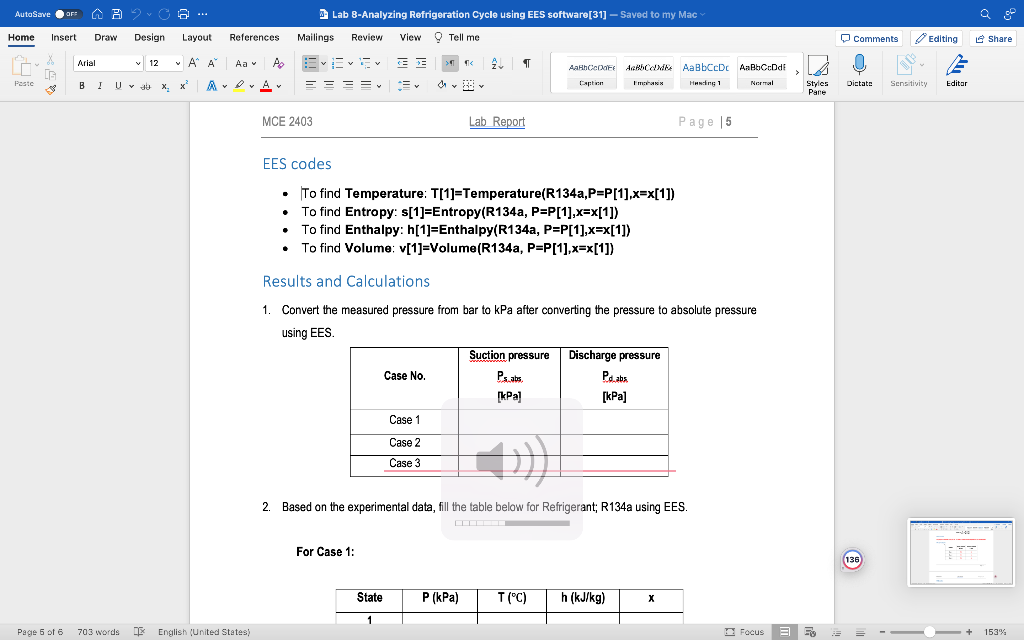Toggle the Bullets list button
Screen dimensions: 1024x640
click(310, 63)
